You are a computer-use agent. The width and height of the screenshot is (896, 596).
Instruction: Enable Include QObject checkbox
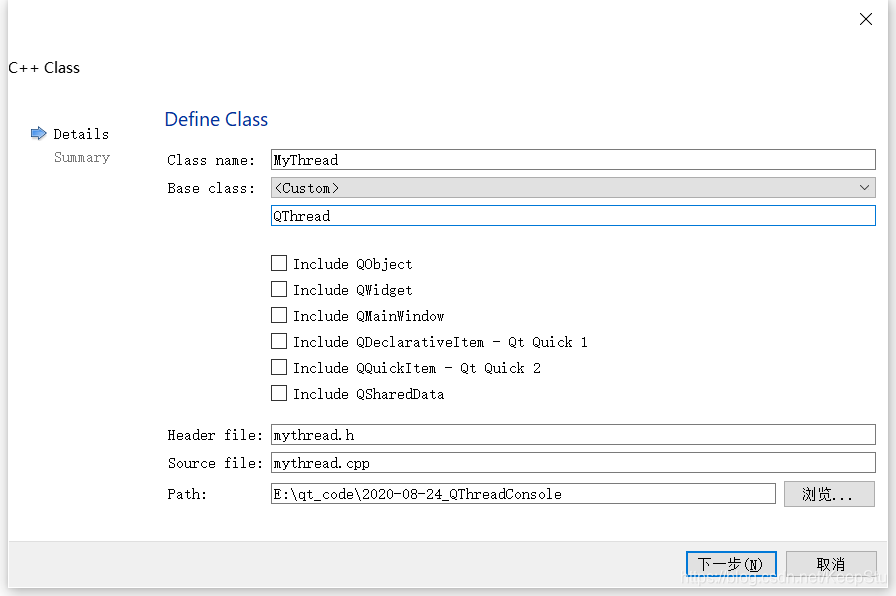pos(279,263)
